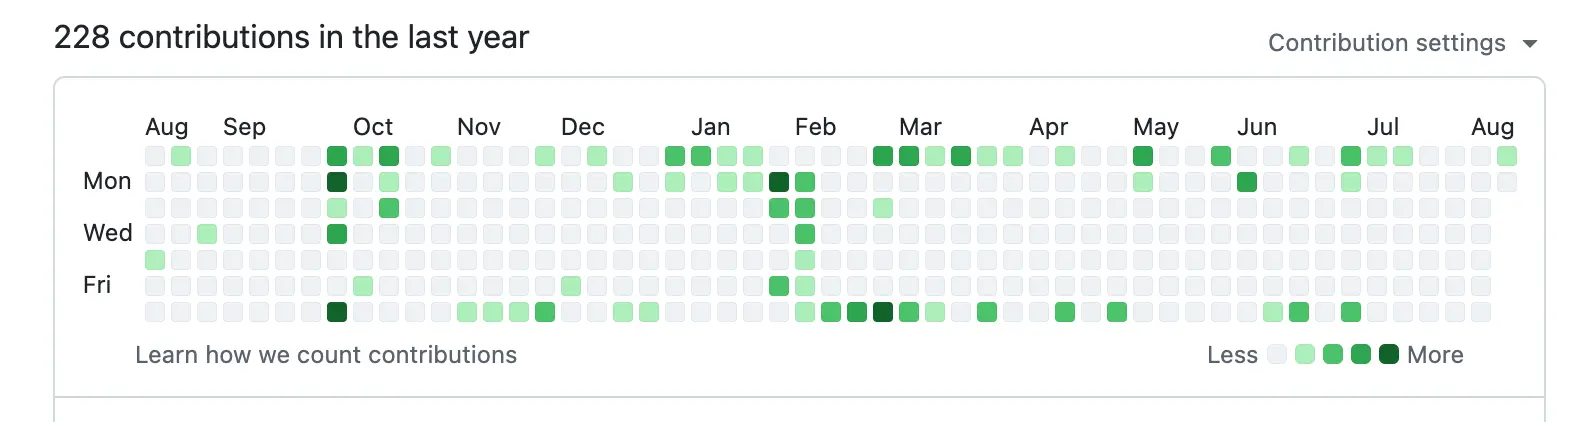1586x422 pixels.
Task: Select the darkest green legend swatch next to More
Action: coord(1389,354)
